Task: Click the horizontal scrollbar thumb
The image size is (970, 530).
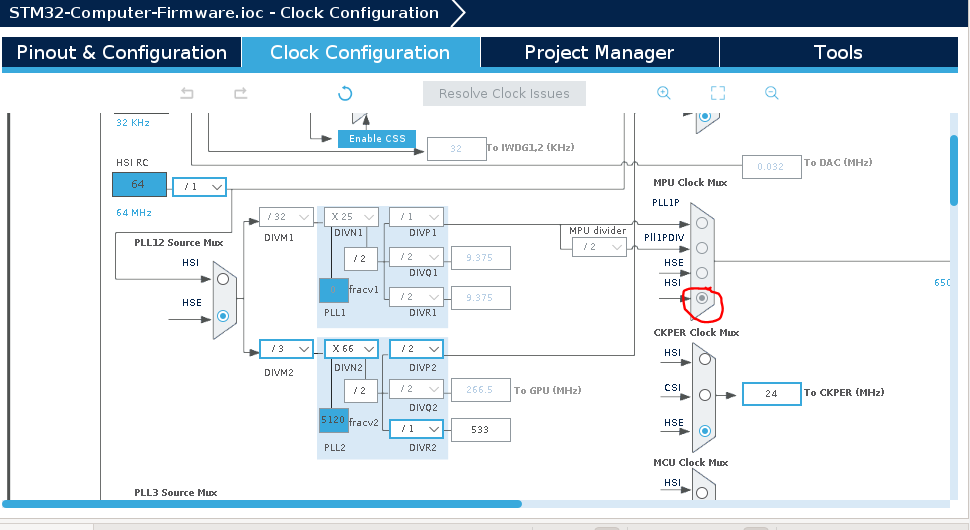Action: 262,504
